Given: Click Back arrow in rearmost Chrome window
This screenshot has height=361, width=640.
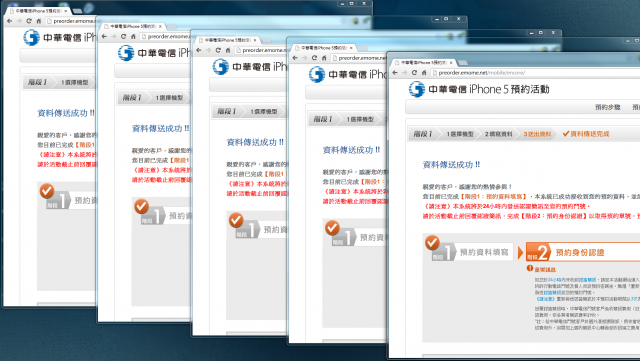Looking at the screenshot, I should 9,21.
